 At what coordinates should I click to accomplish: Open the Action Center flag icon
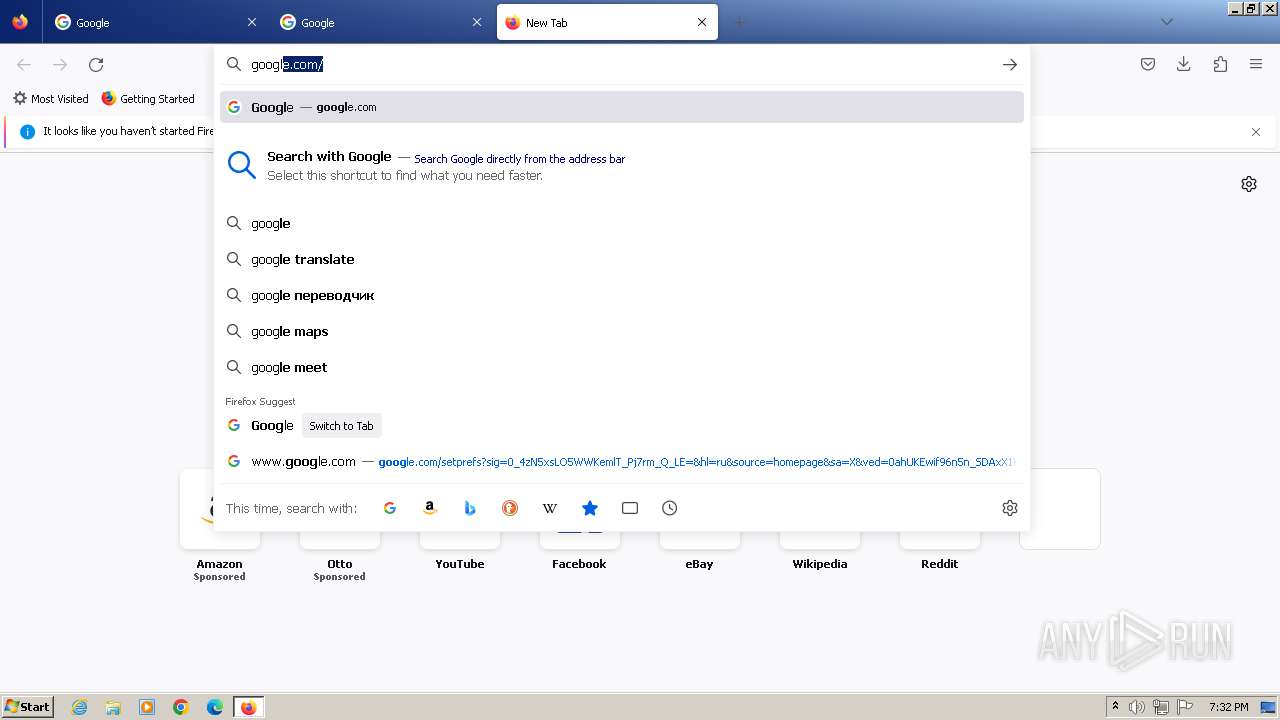pyautogui.click(x=1185, y=707)
